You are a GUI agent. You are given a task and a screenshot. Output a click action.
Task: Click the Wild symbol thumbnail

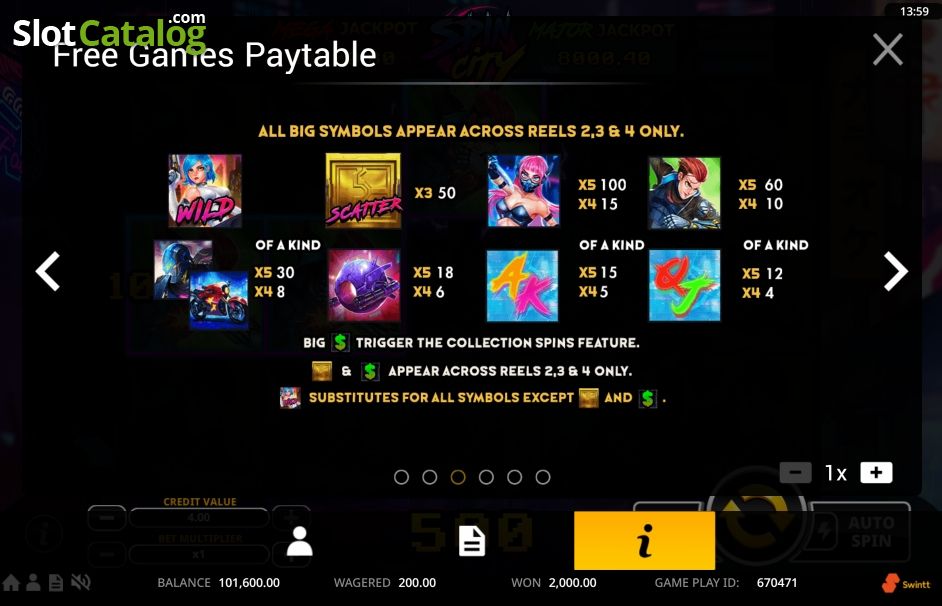pyautogui.click(x=205, y=191)
